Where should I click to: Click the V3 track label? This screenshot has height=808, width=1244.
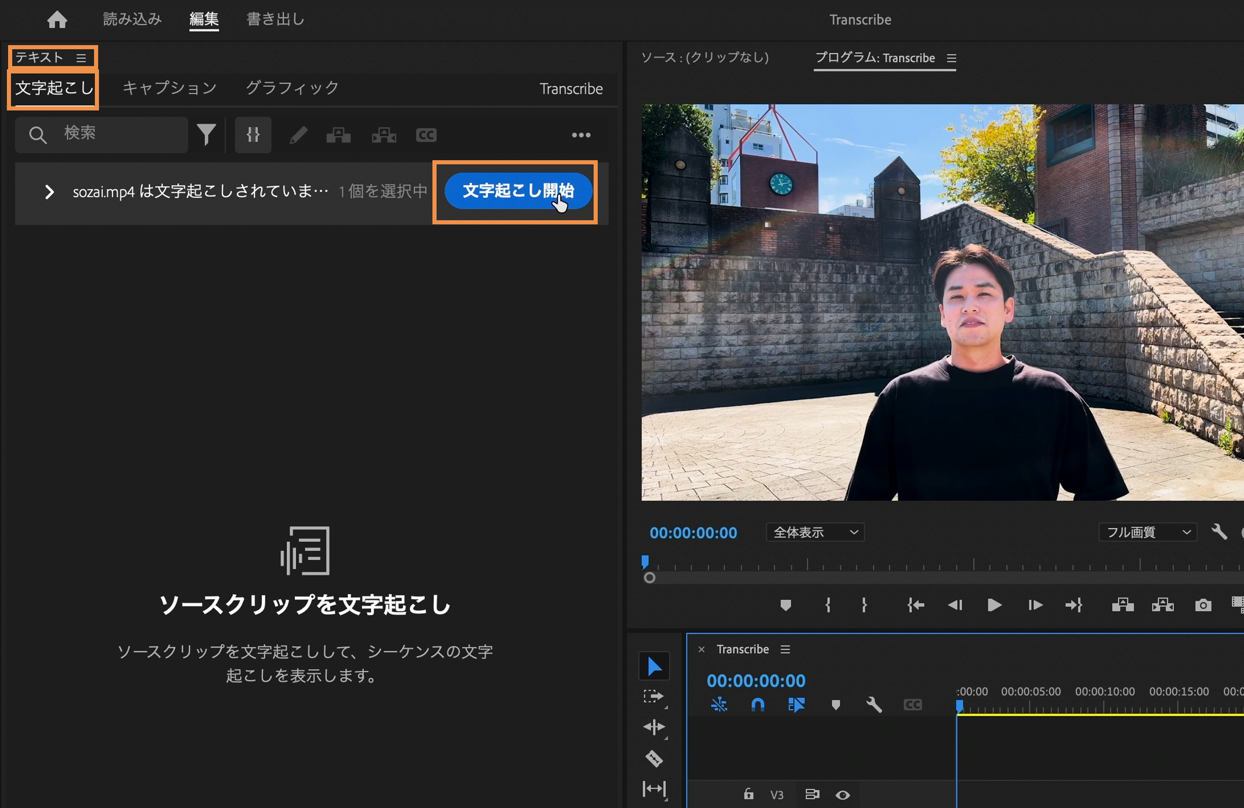(777, 795)
